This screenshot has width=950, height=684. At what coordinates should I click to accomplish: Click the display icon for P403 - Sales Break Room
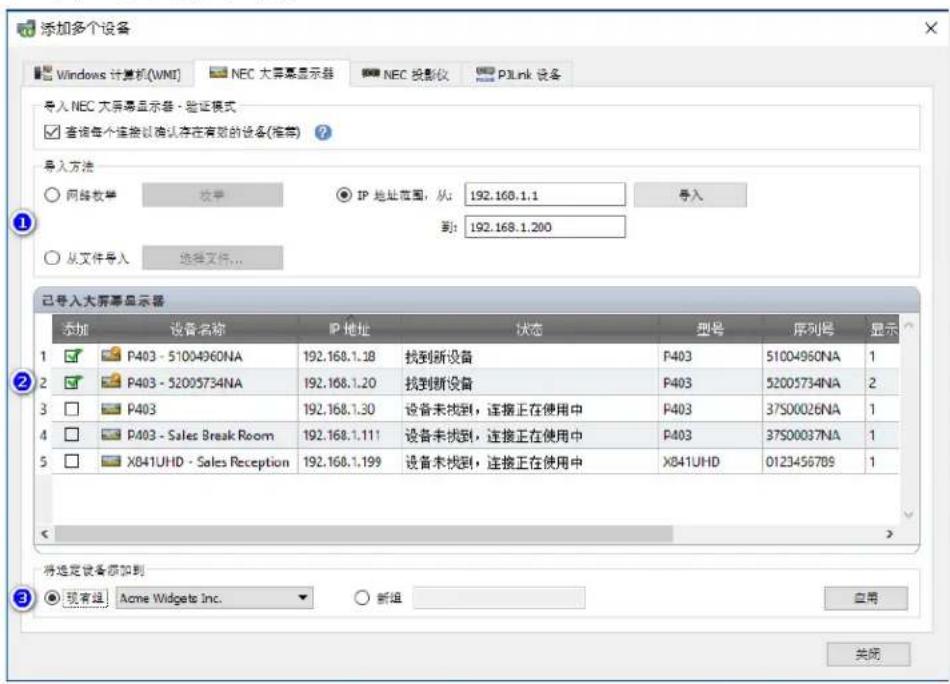pos(111,435)
